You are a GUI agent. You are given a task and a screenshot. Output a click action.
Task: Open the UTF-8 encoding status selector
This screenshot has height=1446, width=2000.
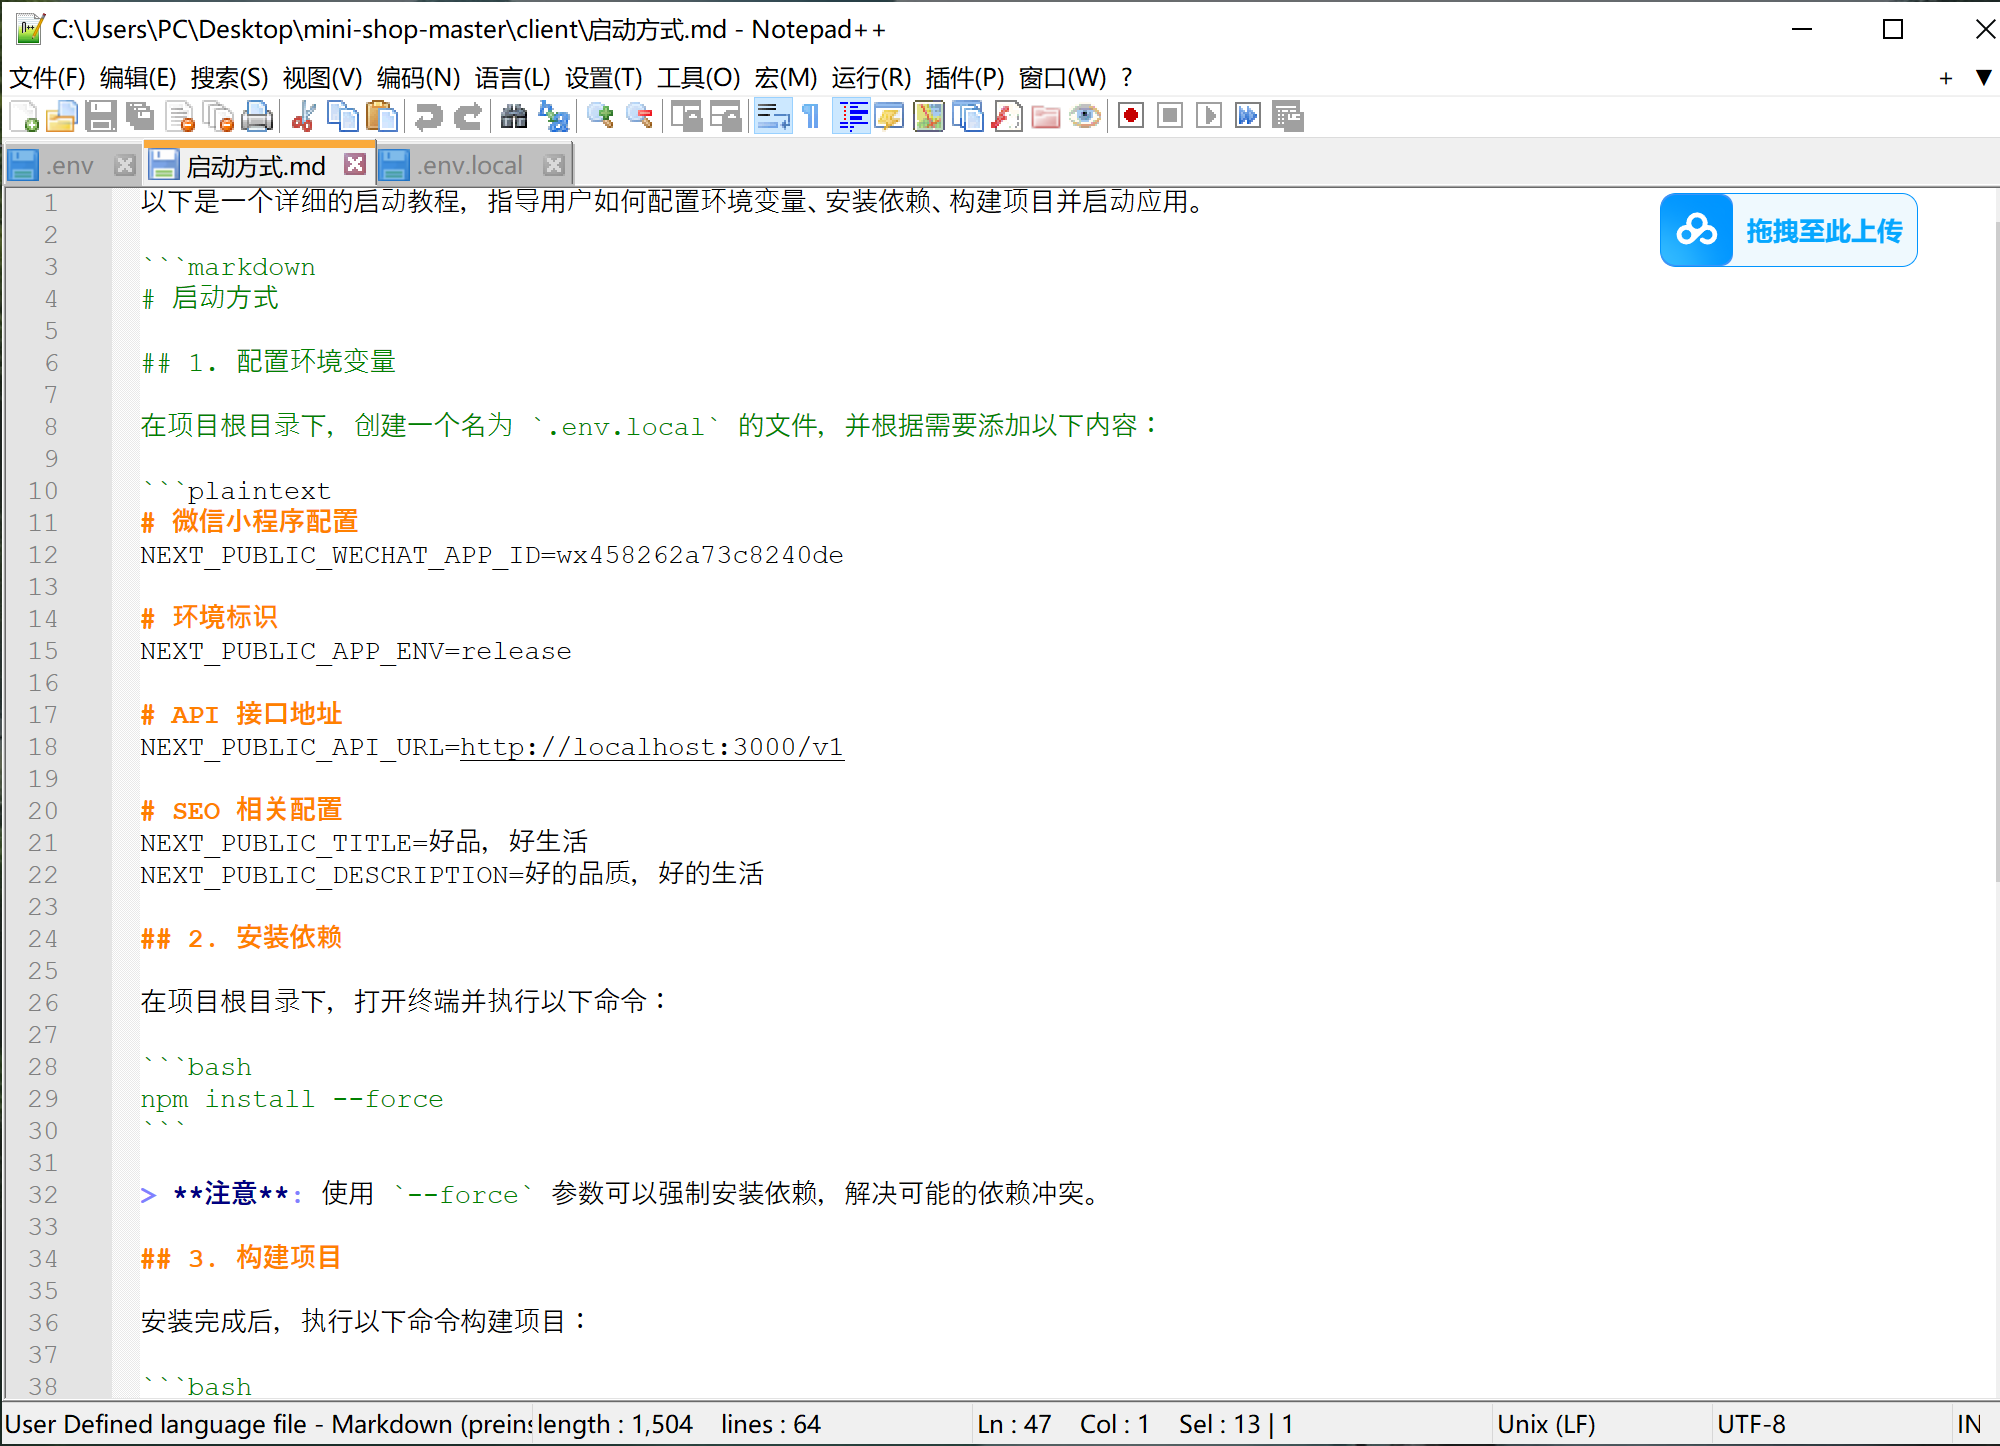tap(1750, 1424)
